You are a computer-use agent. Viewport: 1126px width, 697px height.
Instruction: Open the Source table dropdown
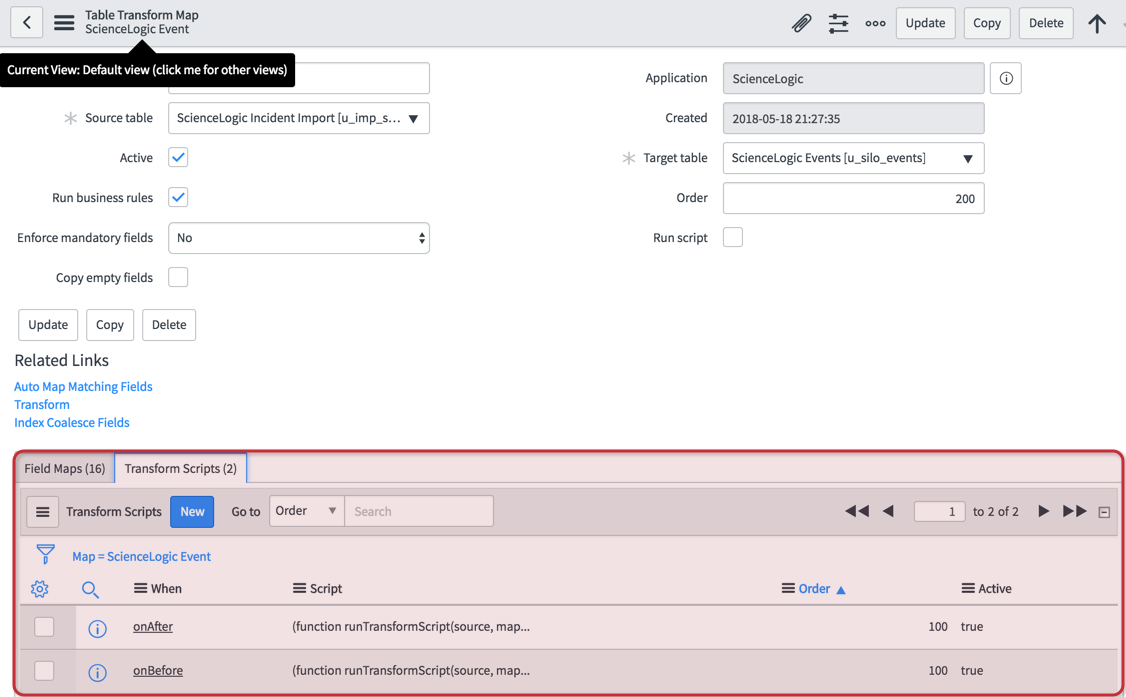click(x=298, y=118)
